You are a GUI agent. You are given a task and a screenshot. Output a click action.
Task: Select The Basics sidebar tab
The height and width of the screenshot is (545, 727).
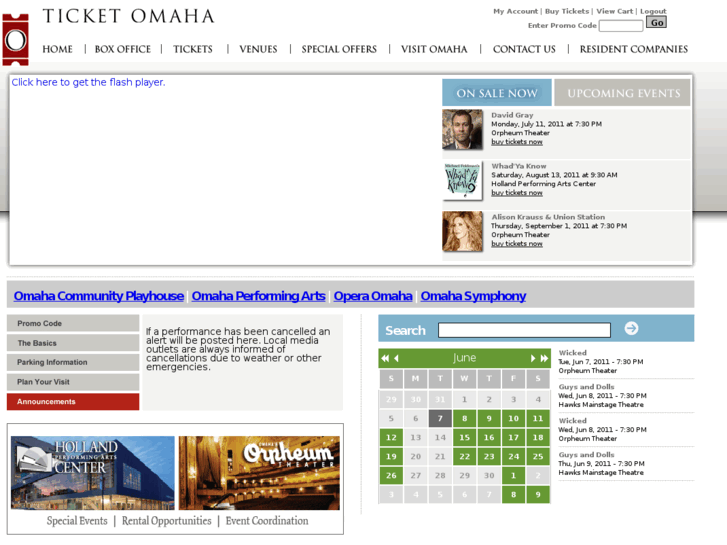73,343
